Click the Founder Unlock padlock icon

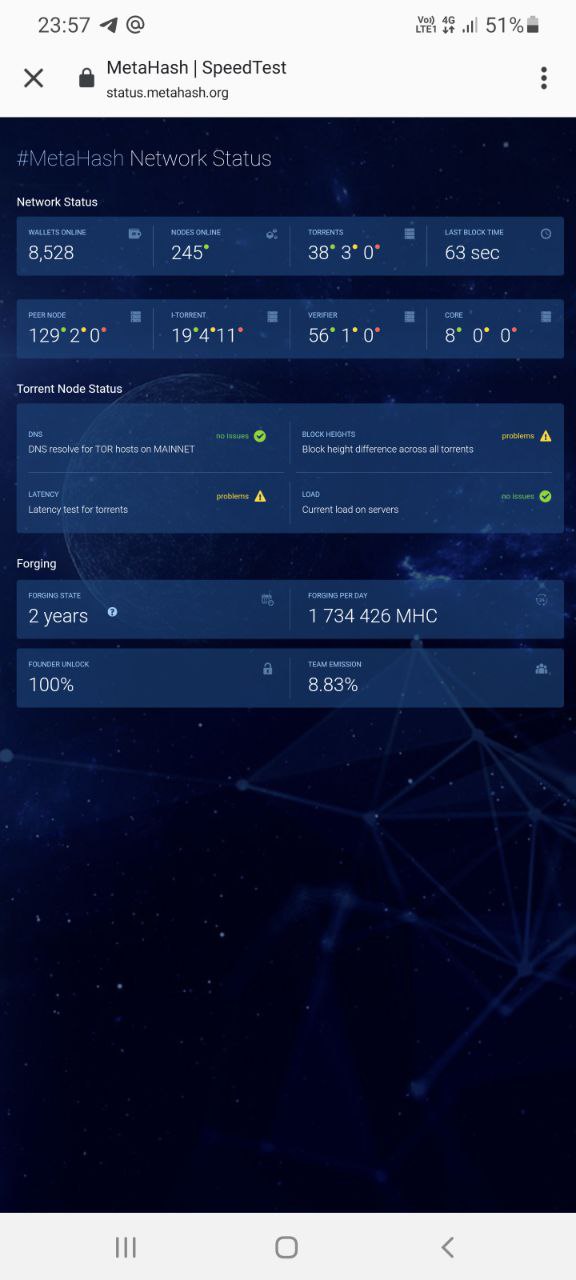tap(267, 668)
